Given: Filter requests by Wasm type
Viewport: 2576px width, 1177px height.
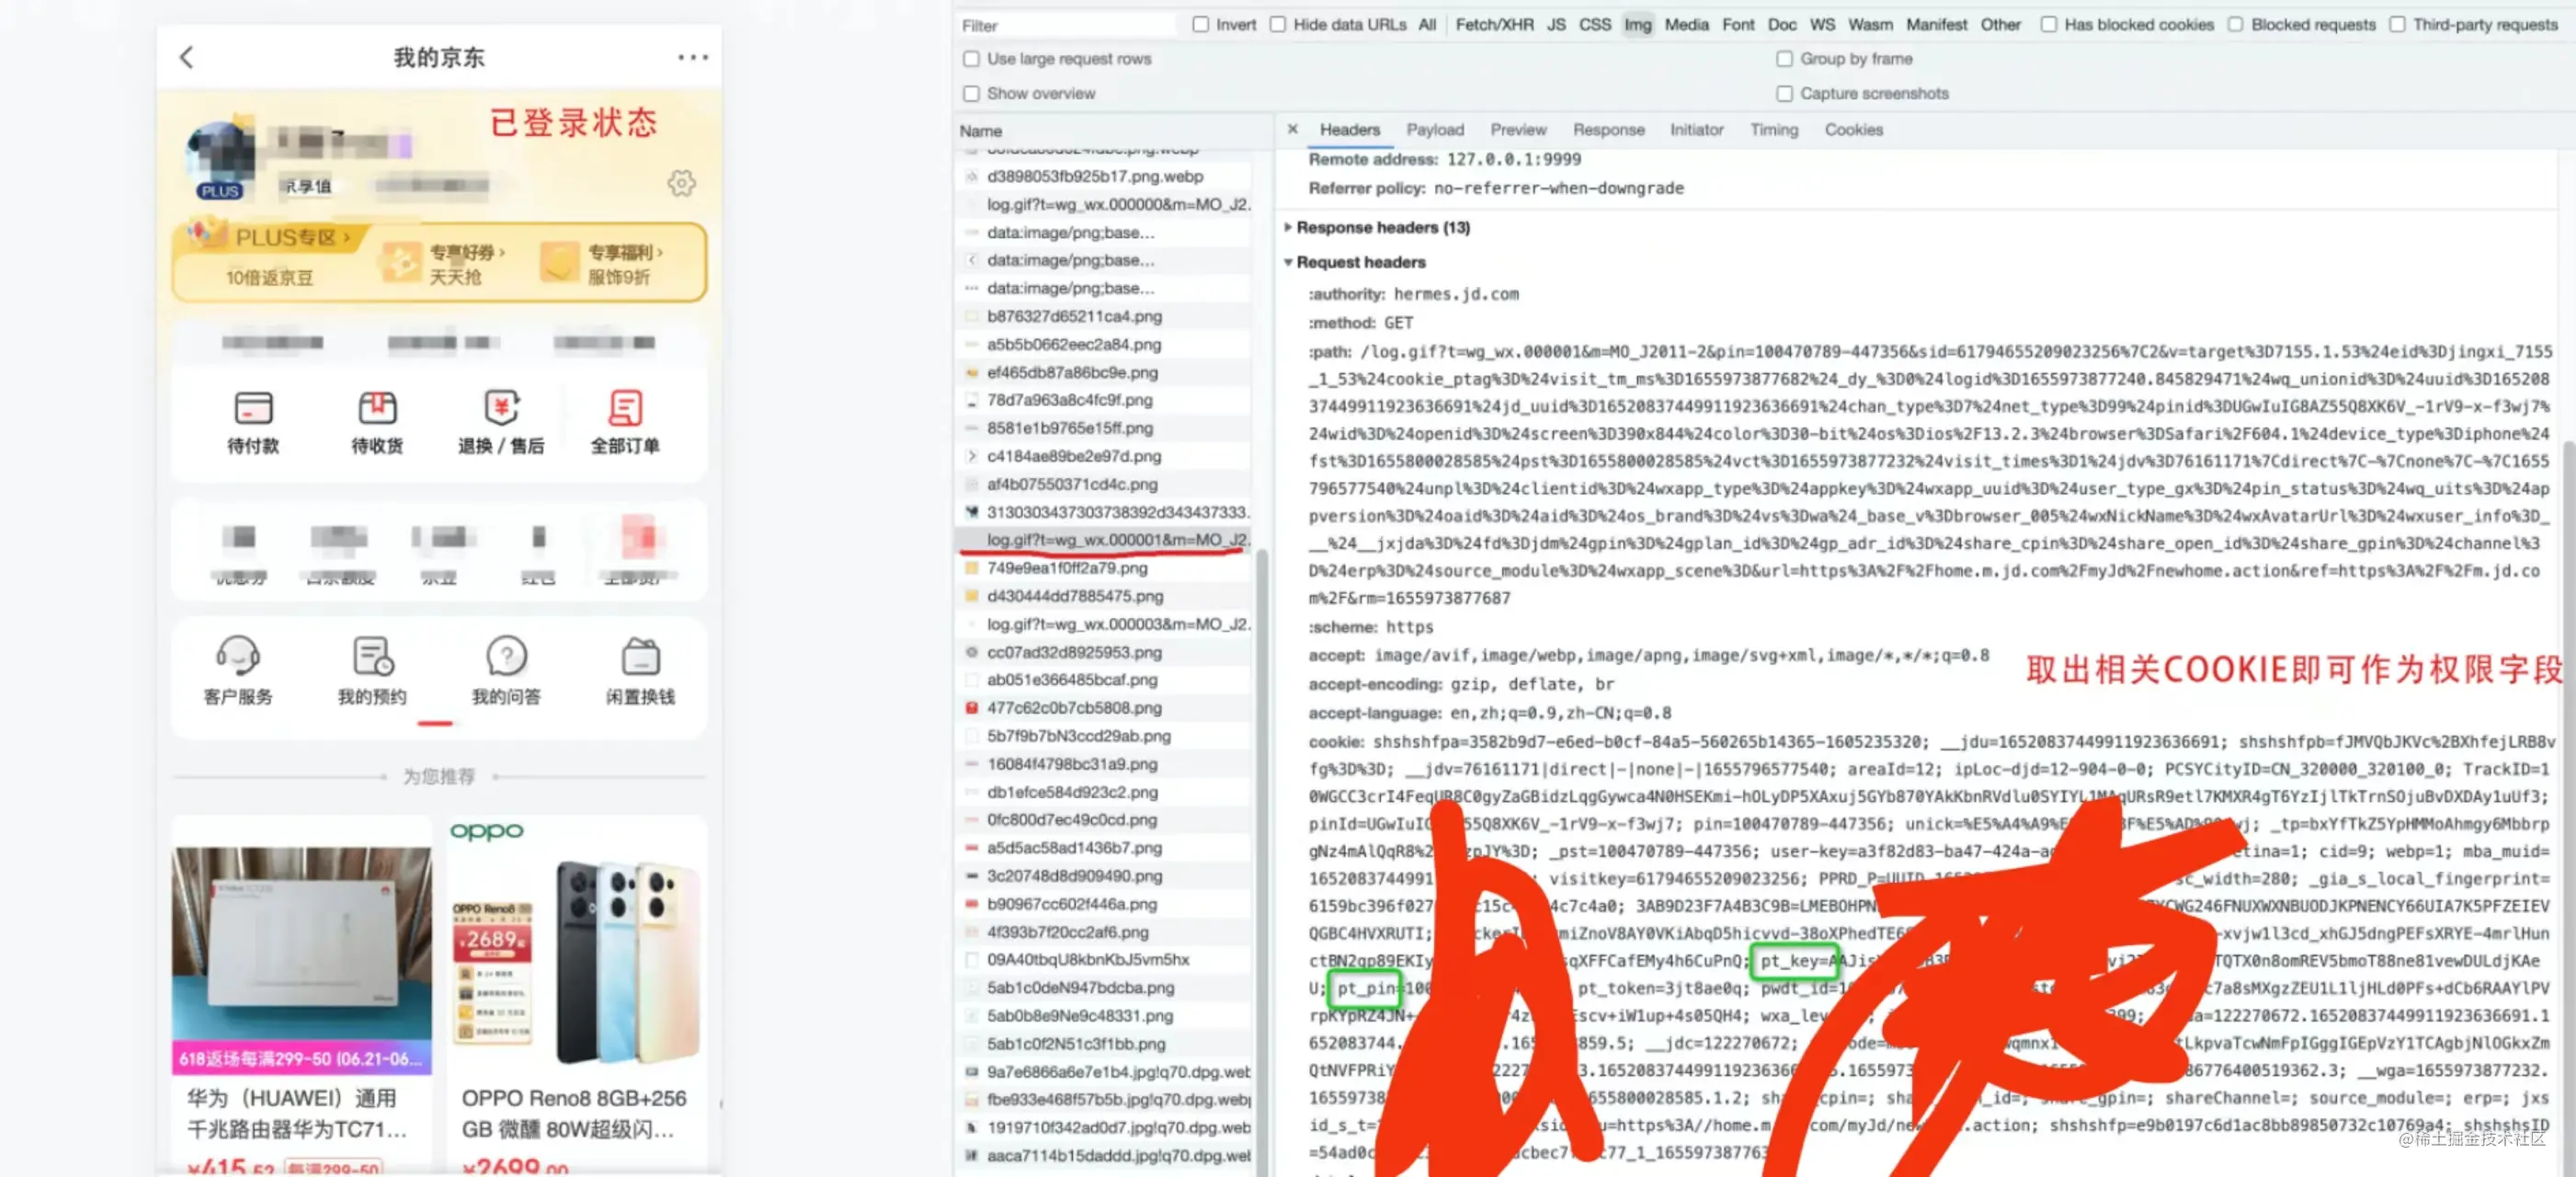Looking at the screenshot, I should point(1870,25).
